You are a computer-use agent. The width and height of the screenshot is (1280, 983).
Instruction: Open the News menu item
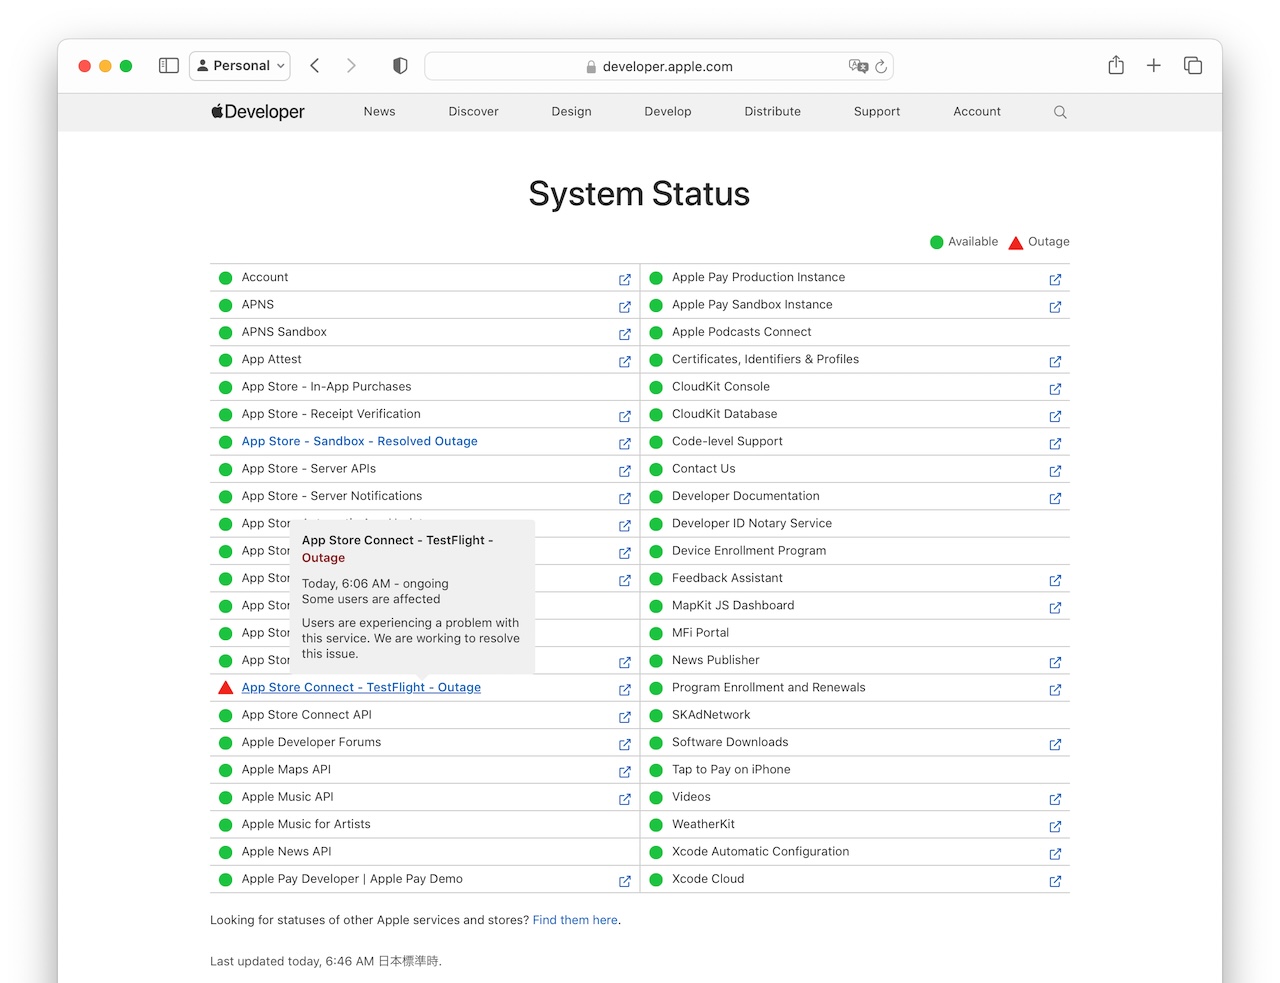click(x=379, y=112)
